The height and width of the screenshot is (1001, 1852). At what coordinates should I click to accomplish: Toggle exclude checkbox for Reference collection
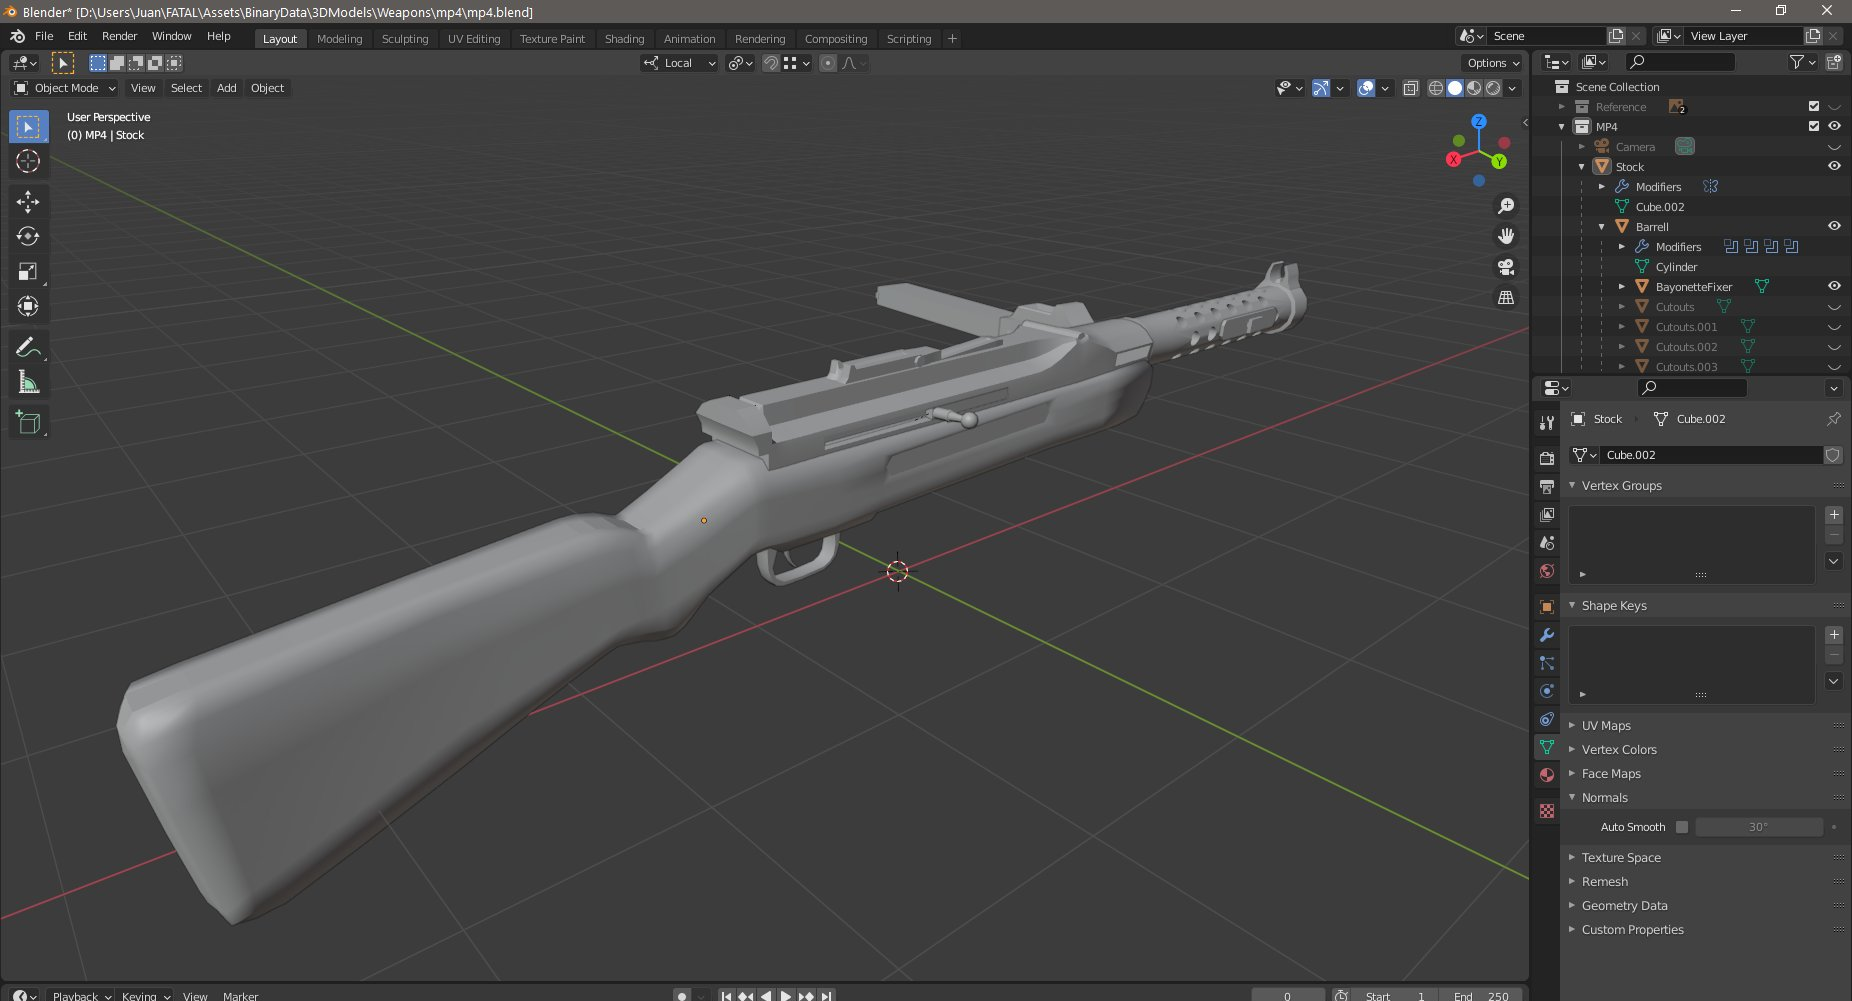(1814, 106)
